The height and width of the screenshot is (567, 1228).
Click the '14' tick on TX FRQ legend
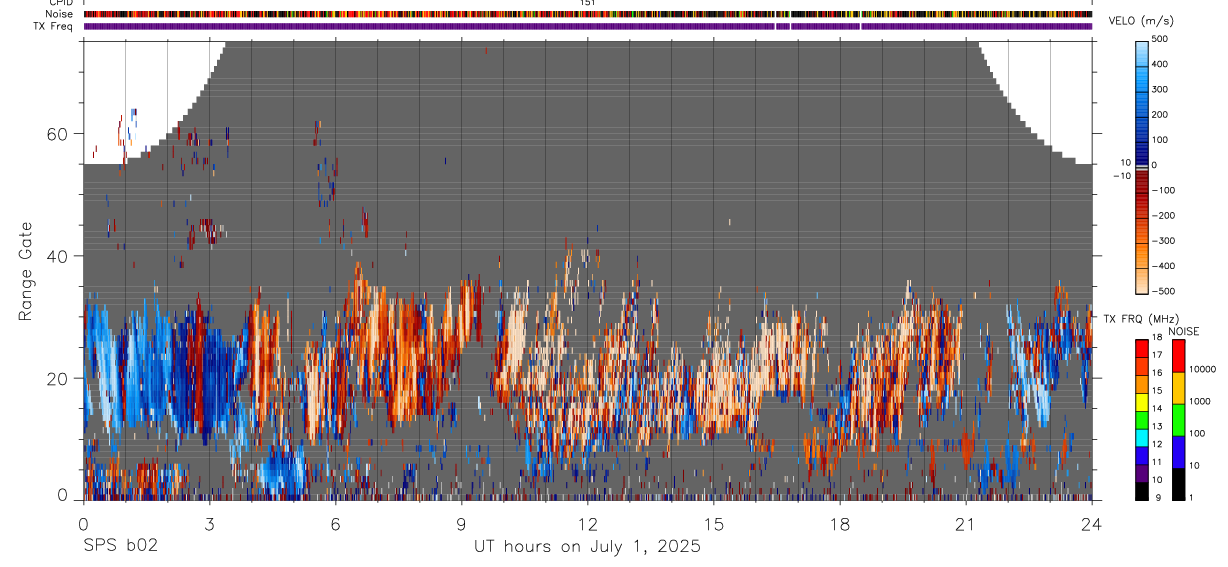tap(1159, 409)
